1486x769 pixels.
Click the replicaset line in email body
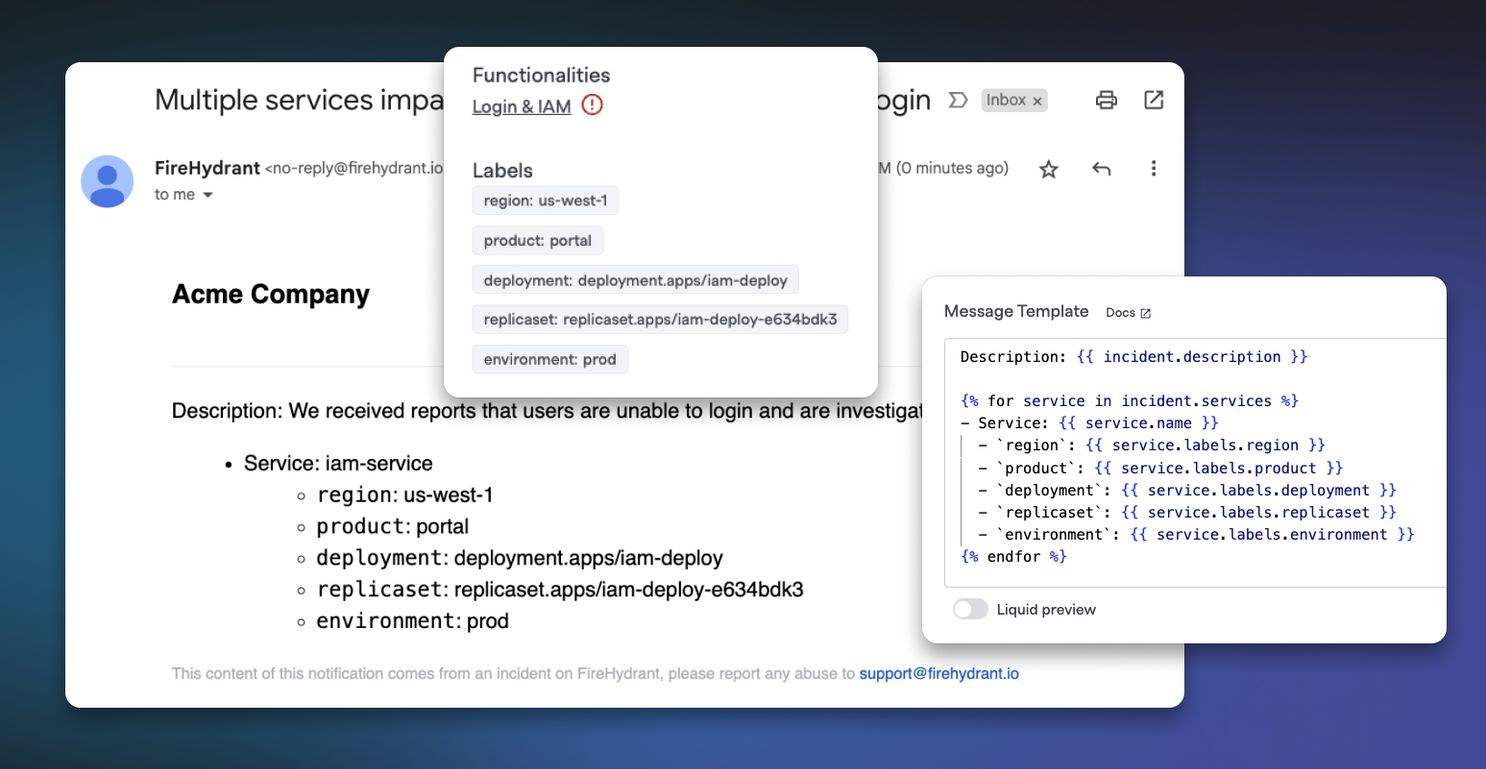559,589
